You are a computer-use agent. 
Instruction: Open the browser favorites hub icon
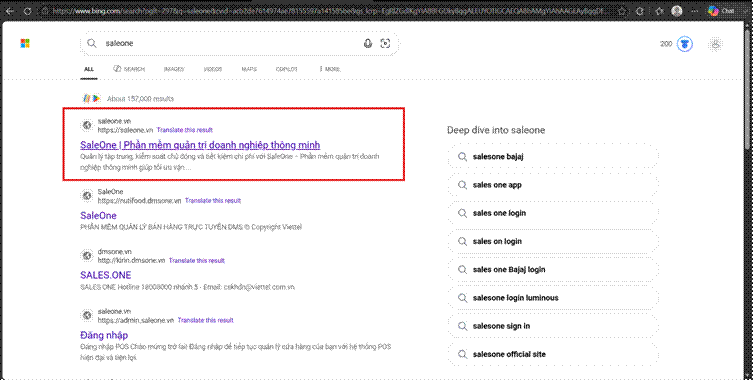(659, 11)
